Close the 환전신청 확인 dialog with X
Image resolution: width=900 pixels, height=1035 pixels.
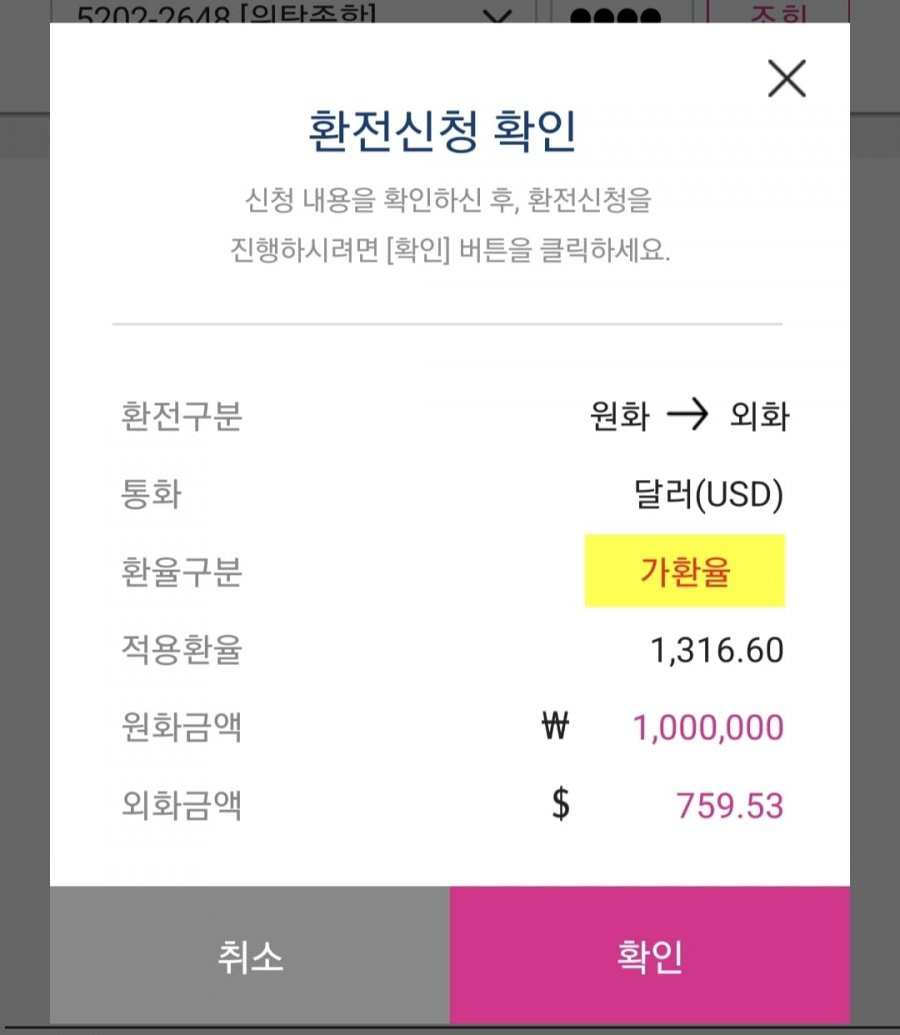[x=786, y=79]
